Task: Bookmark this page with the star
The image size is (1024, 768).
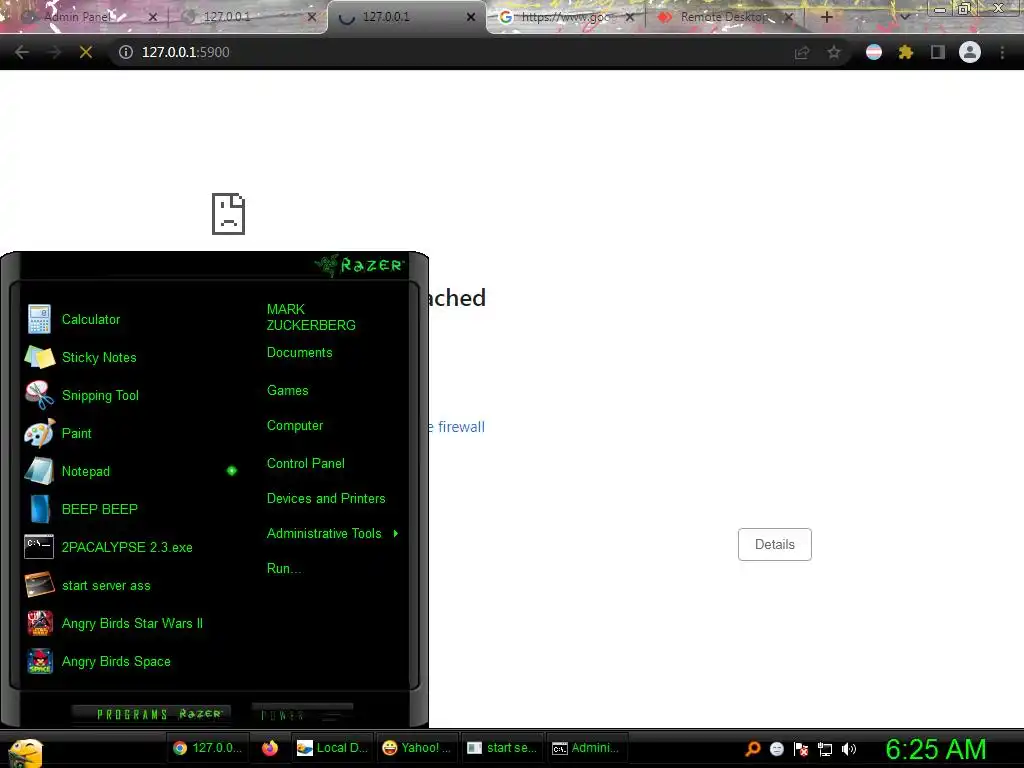Action: [834, 52]
